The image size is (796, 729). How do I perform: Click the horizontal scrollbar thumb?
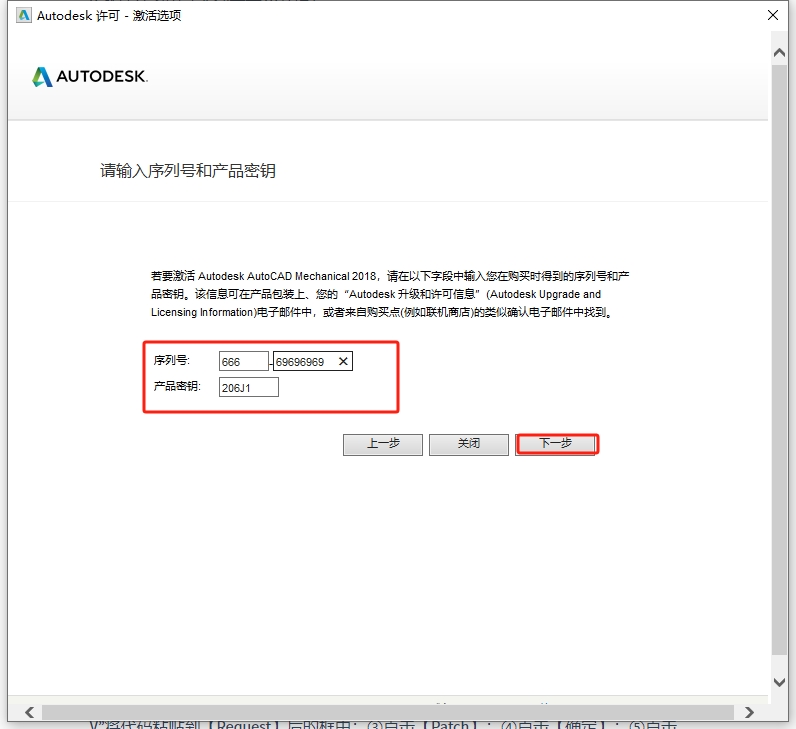coord(388,712)
